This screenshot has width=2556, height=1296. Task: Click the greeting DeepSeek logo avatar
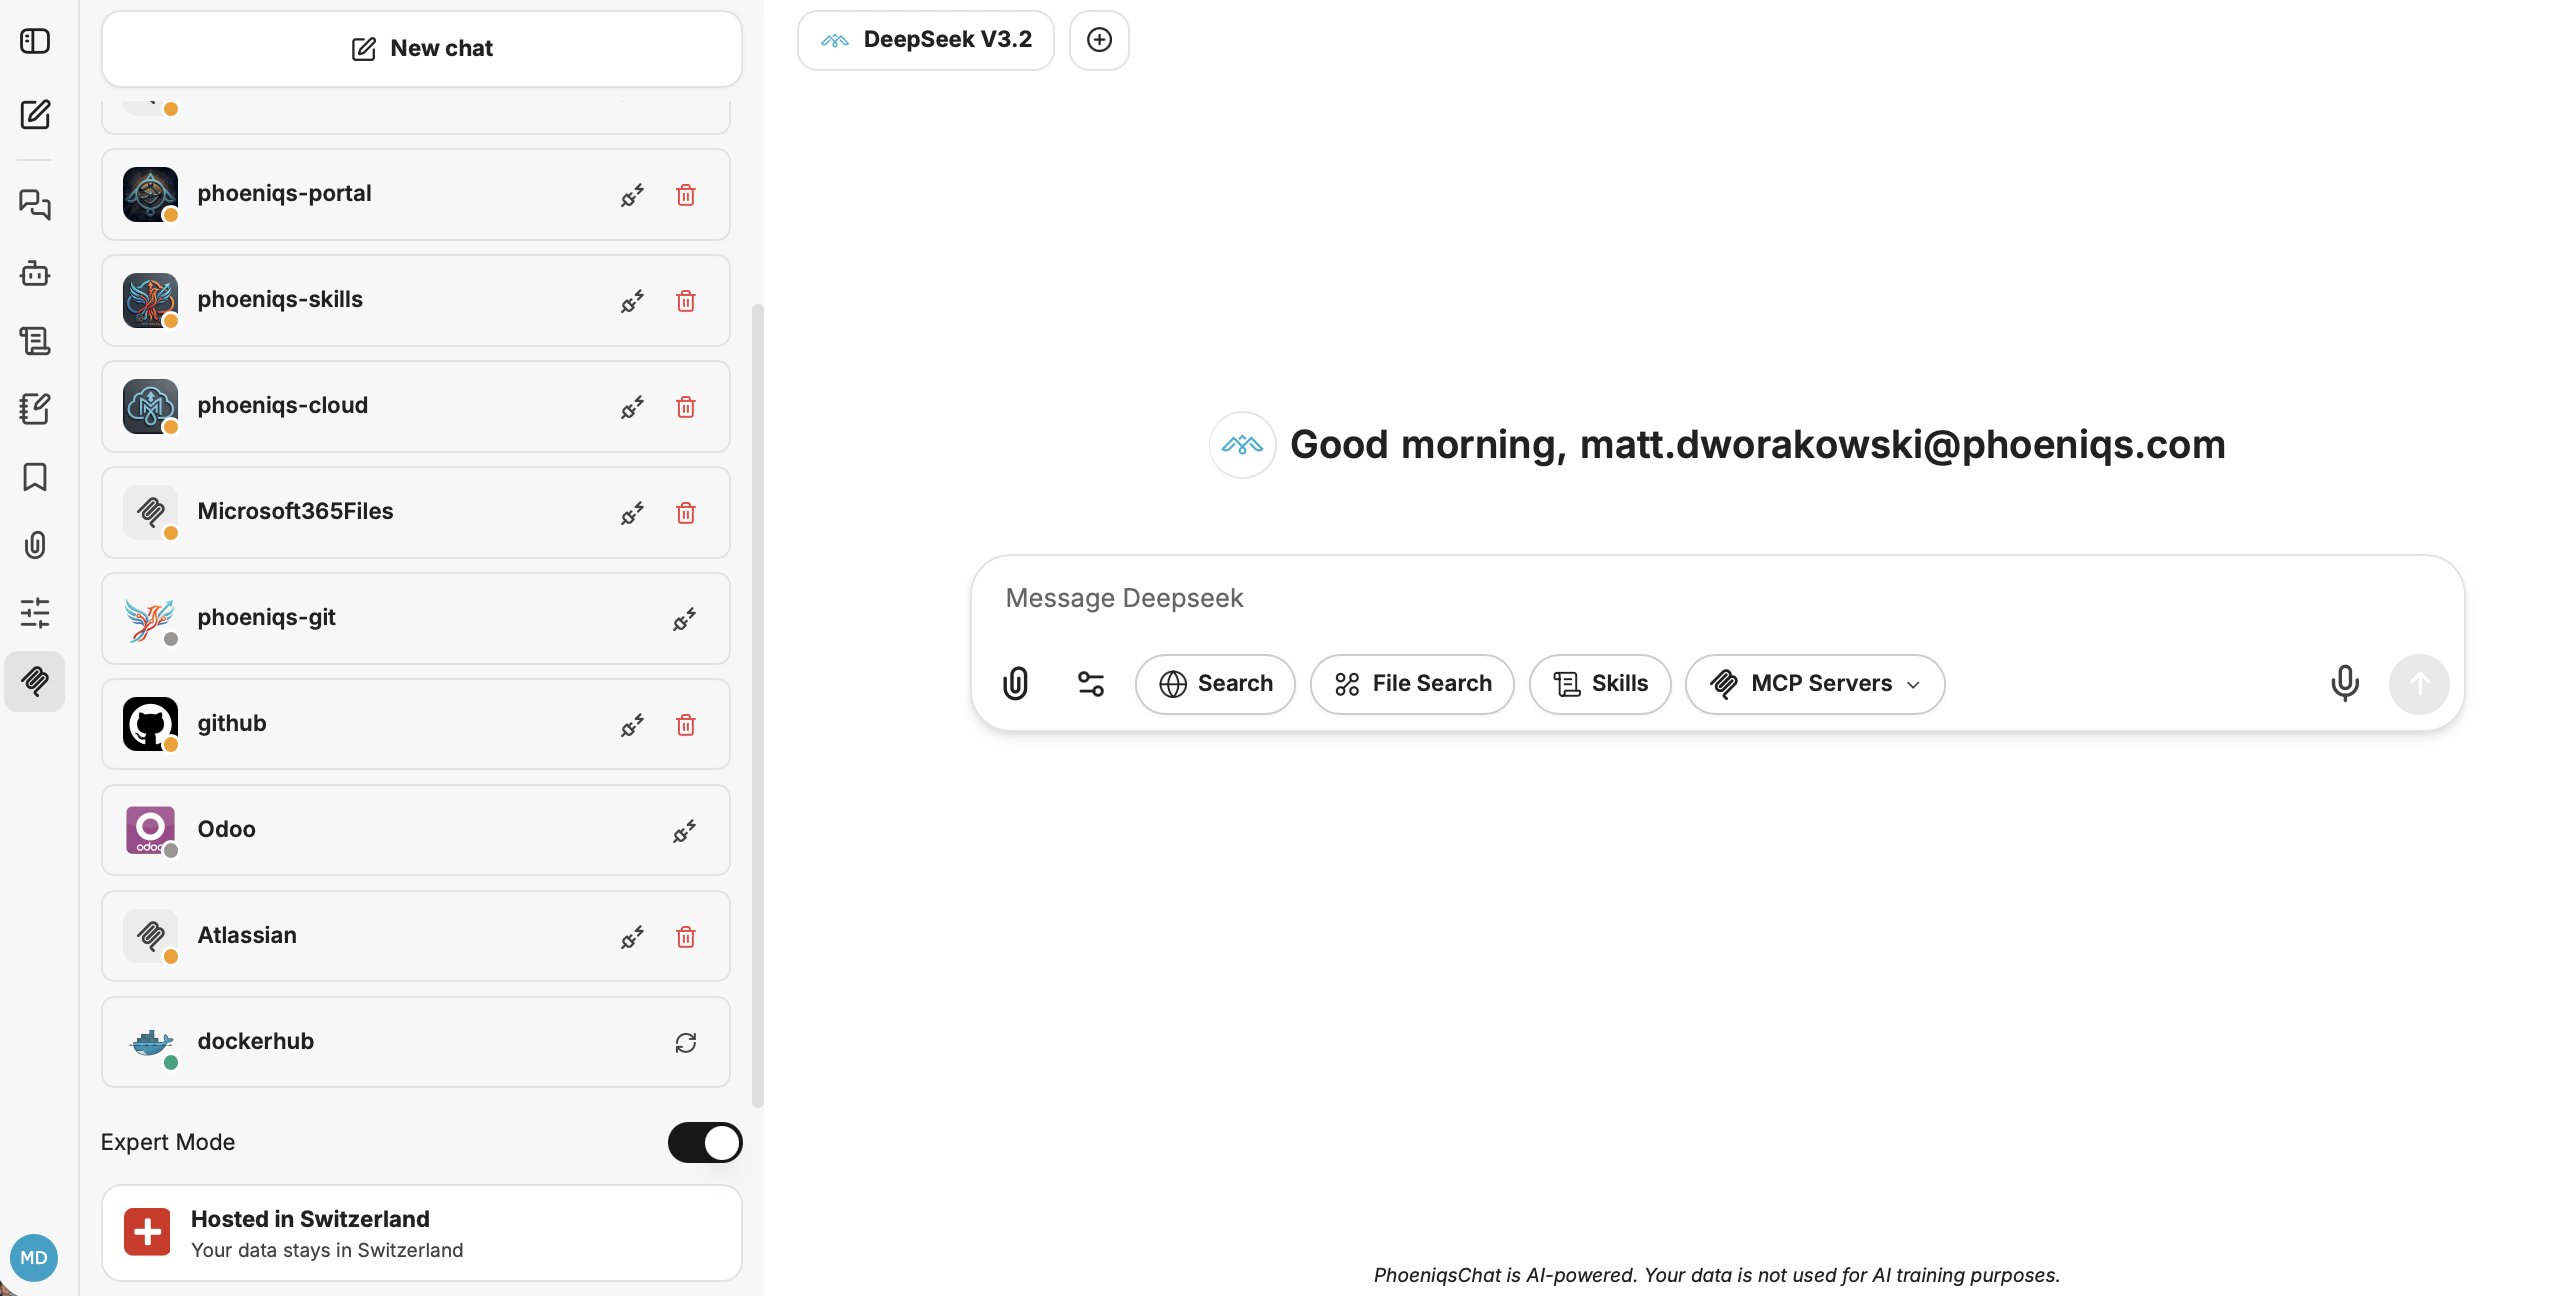click(x=1242, y=445)
